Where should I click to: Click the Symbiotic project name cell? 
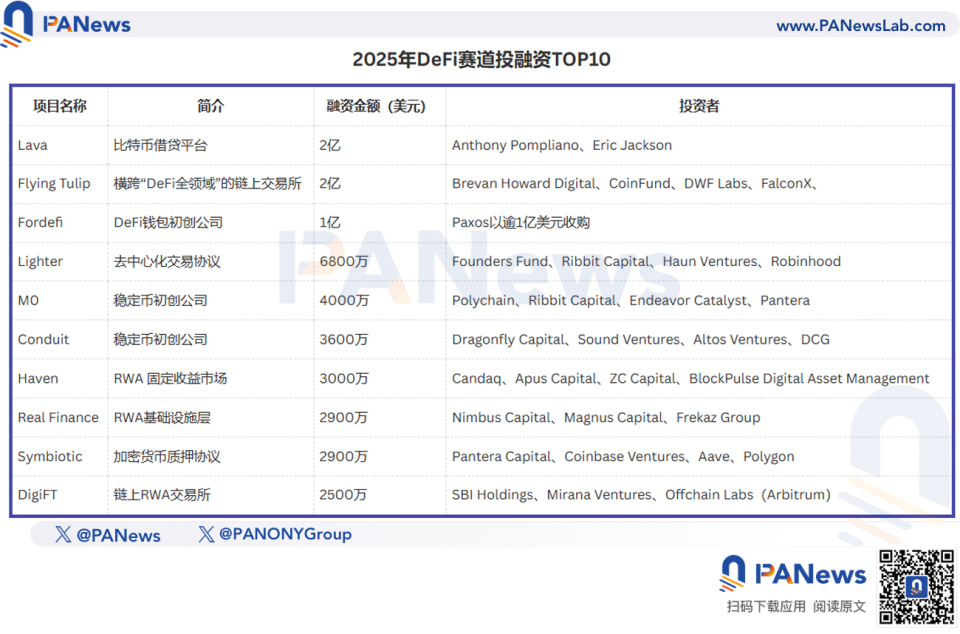coord(50,456)
